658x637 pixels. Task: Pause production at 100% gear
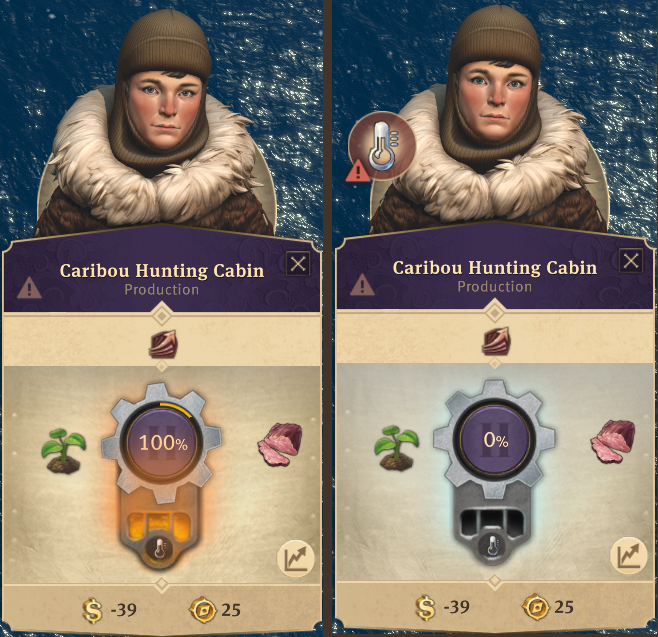click(163, 442)
